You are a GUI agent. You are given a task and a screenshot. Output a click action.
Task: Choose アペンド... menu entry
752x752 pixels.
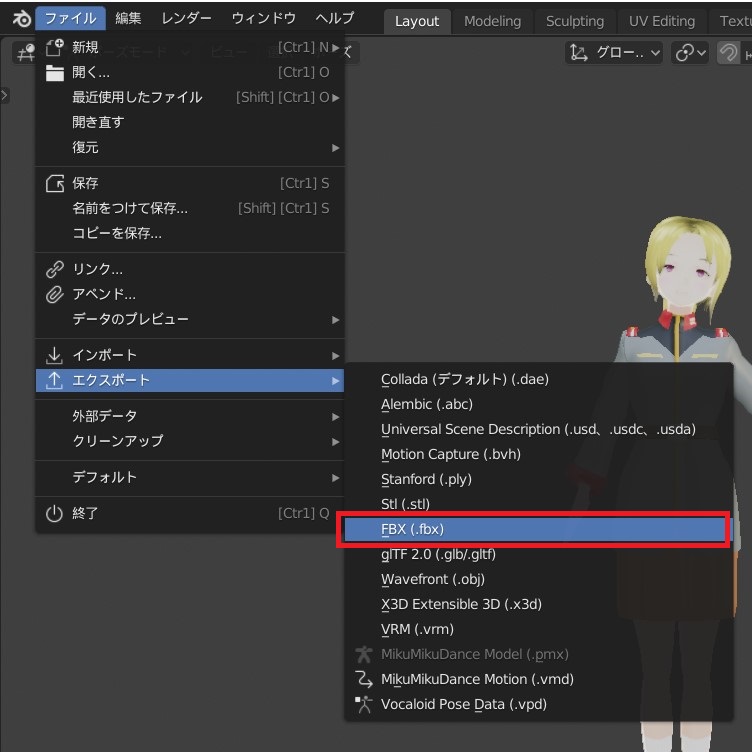coord(190,294)
